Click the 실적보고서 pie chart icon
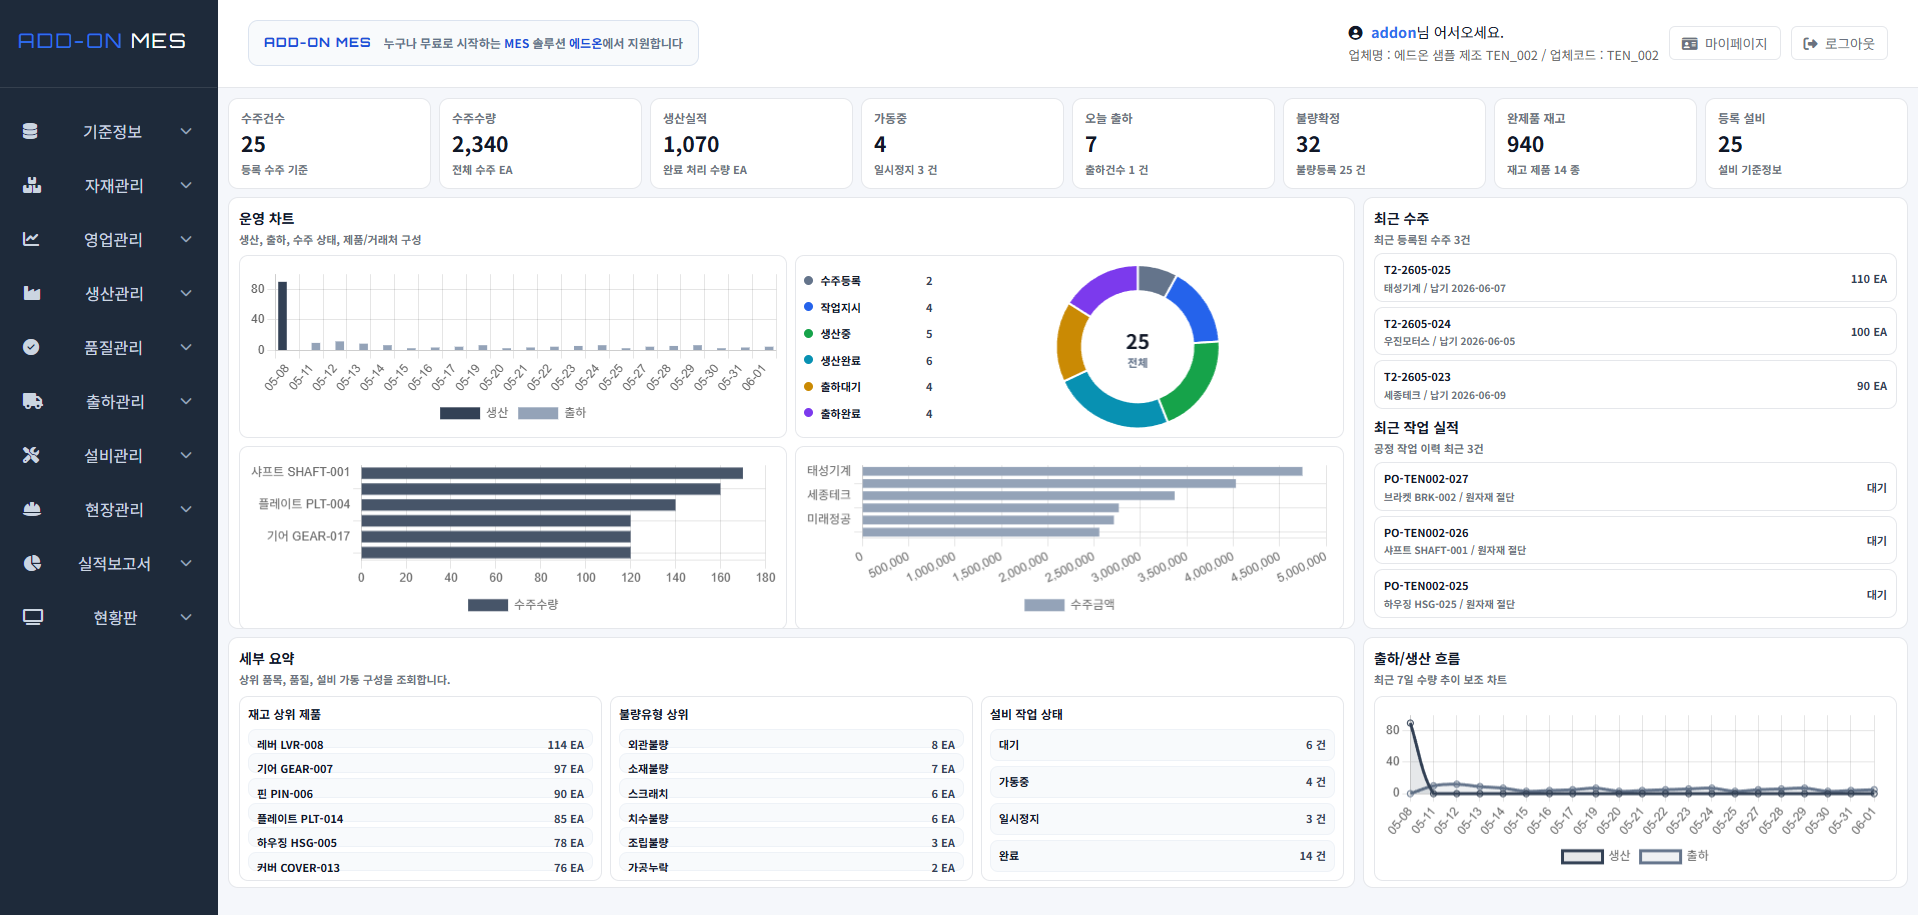1918x915 pixels. 32,563
